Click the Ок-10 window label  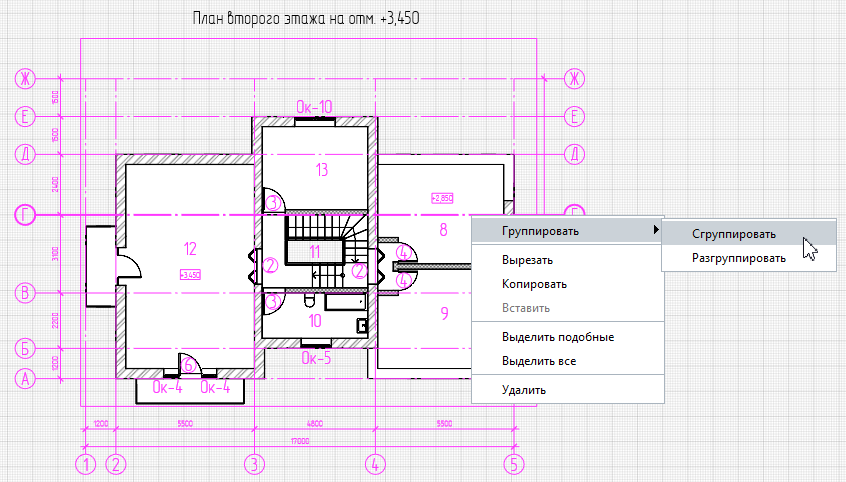314,106
